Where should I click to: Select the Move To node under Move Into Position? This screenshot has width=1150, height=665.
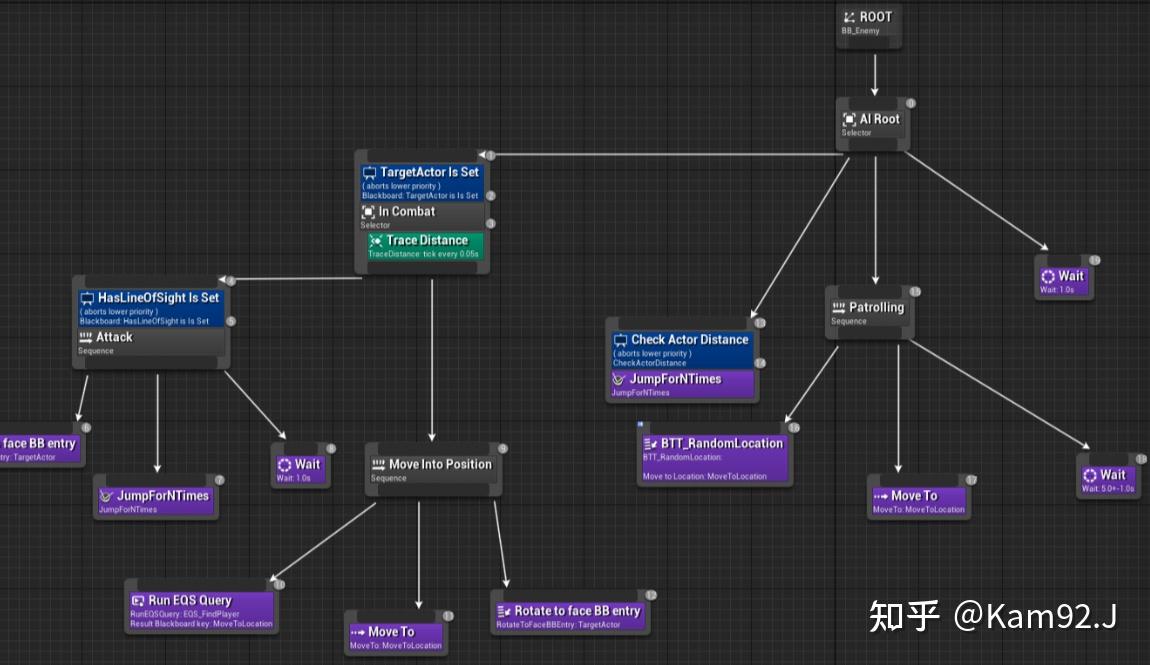tap(394, 633)
